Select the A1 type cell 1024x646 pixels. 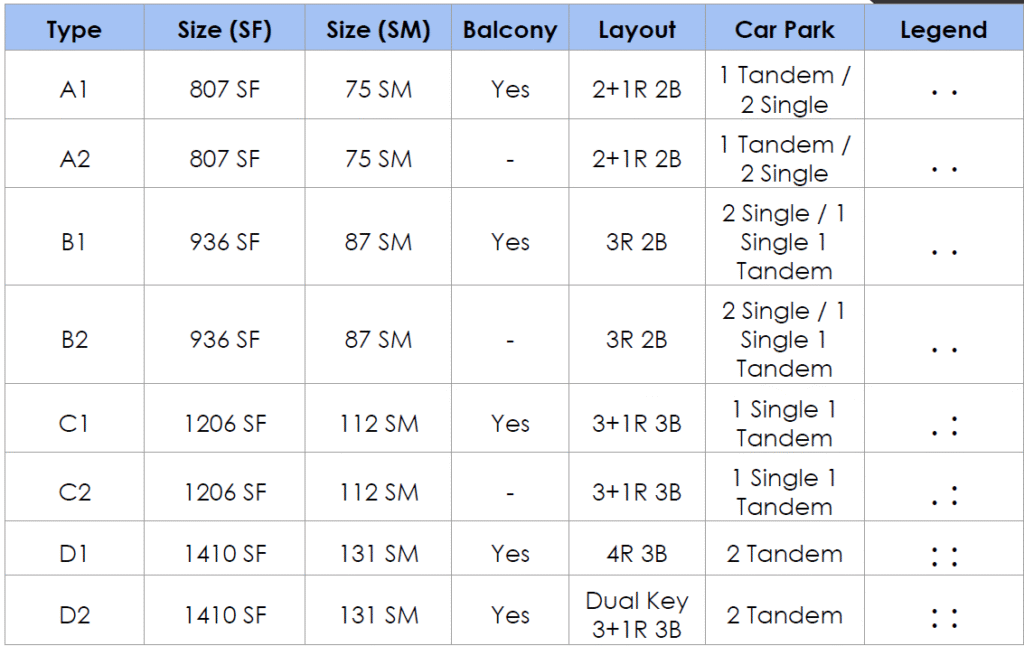74,89
